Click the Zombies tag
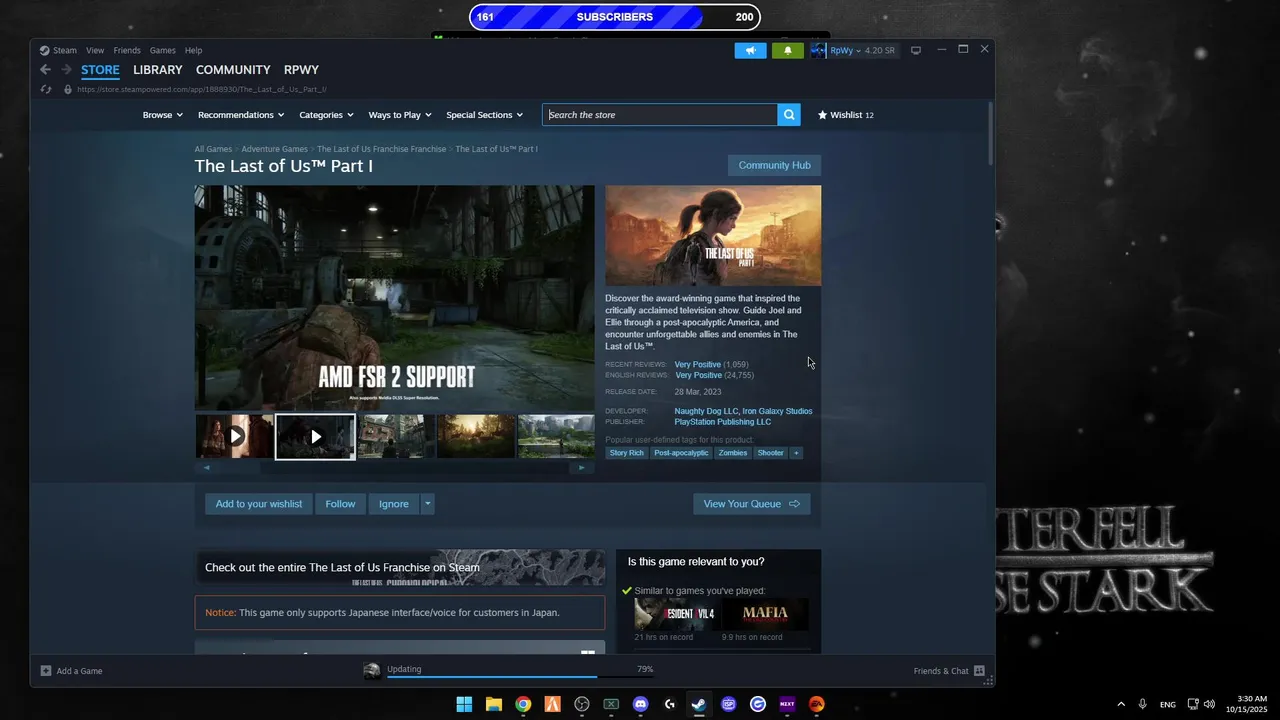The height and width of the screenshot is (720, 1280). pyautogui.click(x=733, y=453)
